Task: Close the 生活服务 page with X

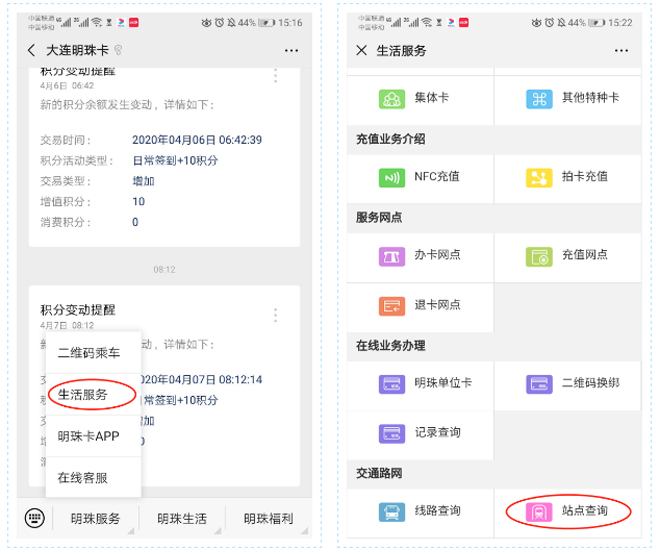Action: click(360, 50)
